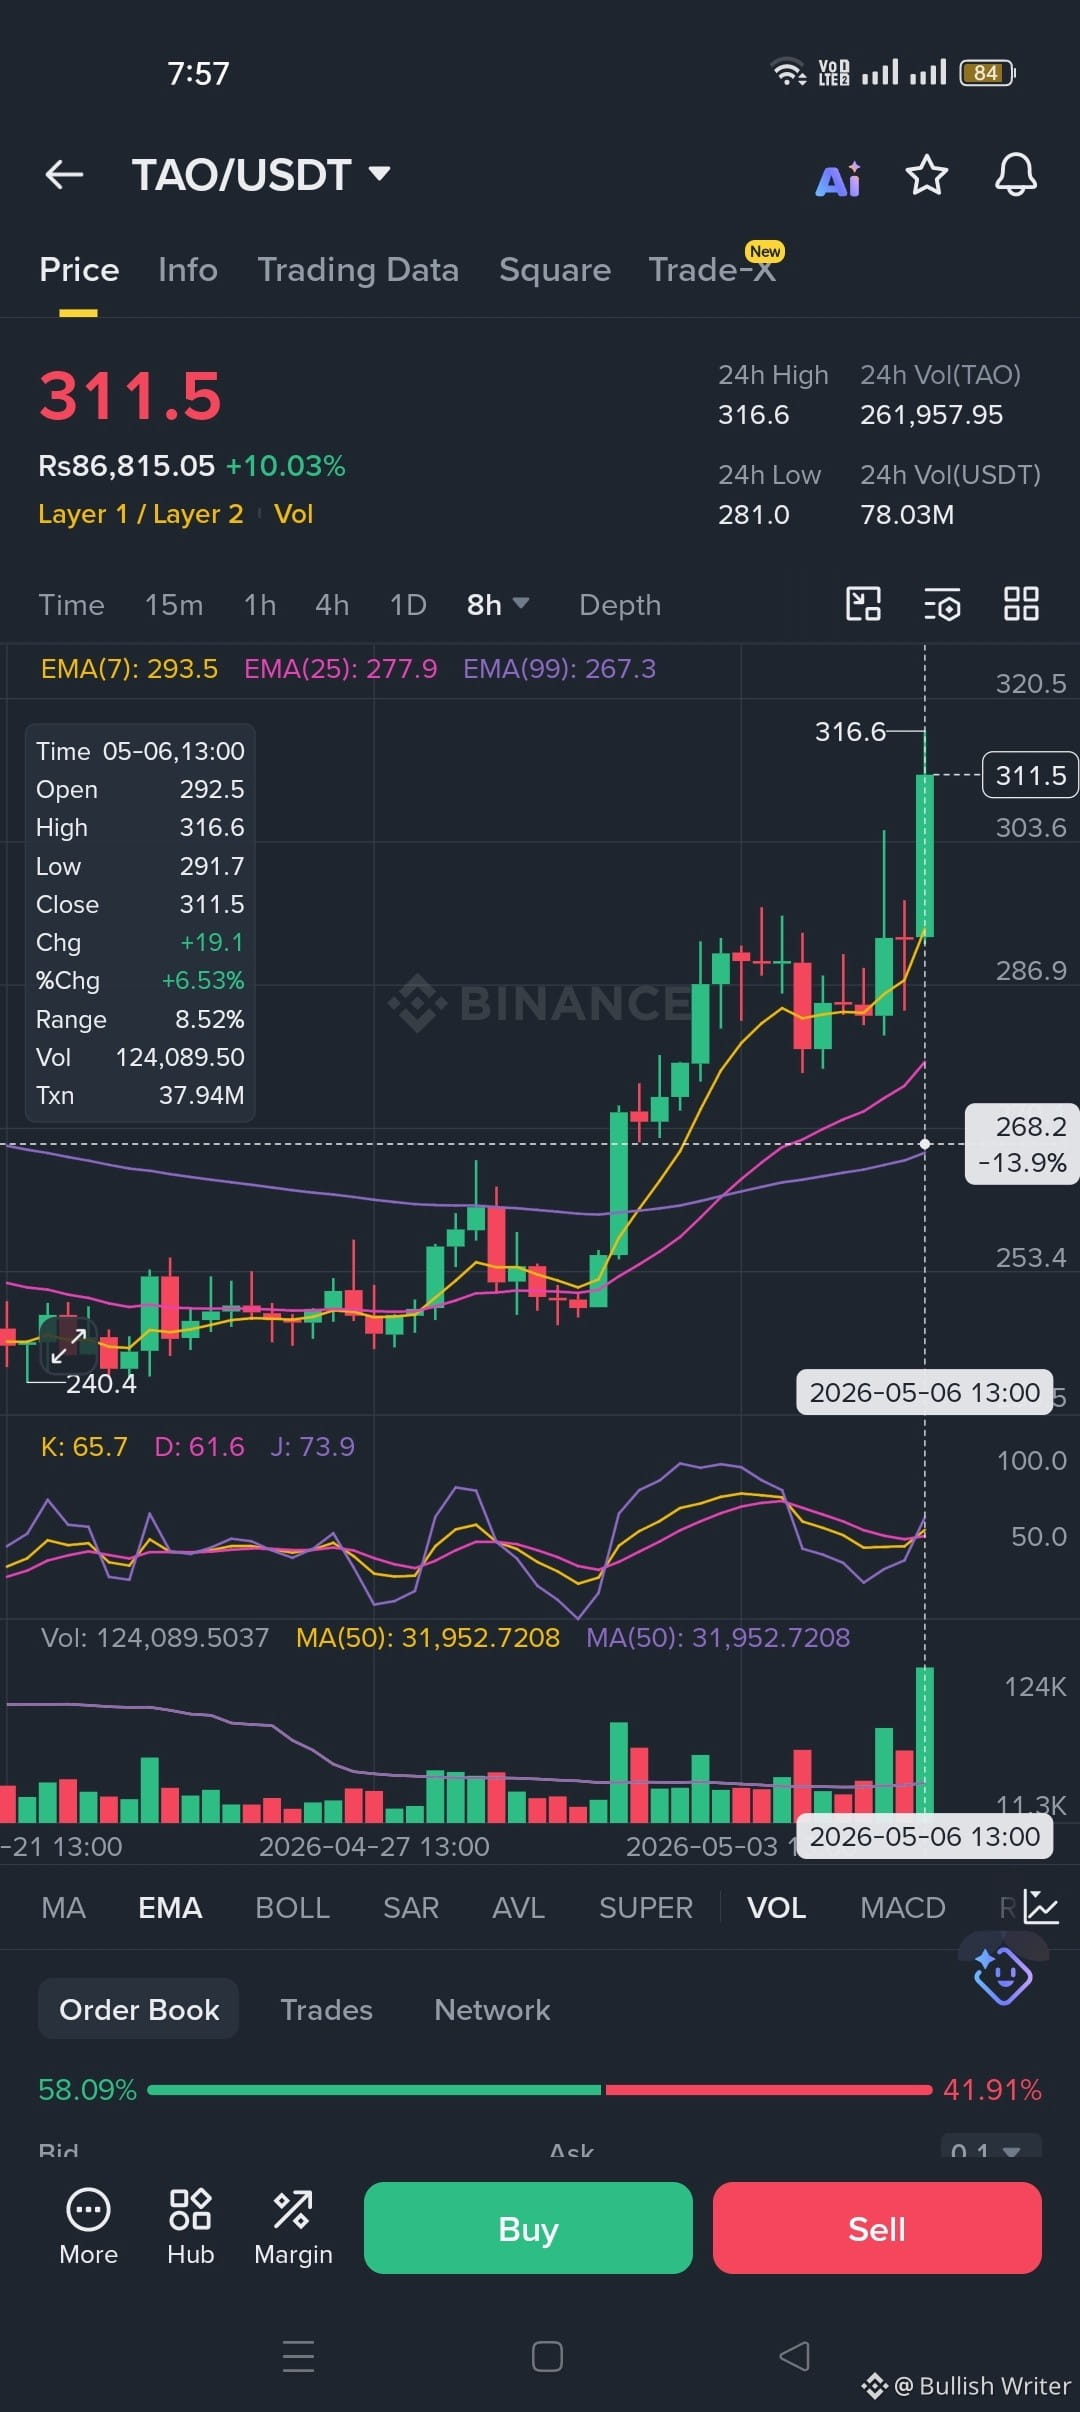Open the AI analysis icon
Image resolution: width=1080 pixels, height=2412 pixels.
(x=838, y=178)
